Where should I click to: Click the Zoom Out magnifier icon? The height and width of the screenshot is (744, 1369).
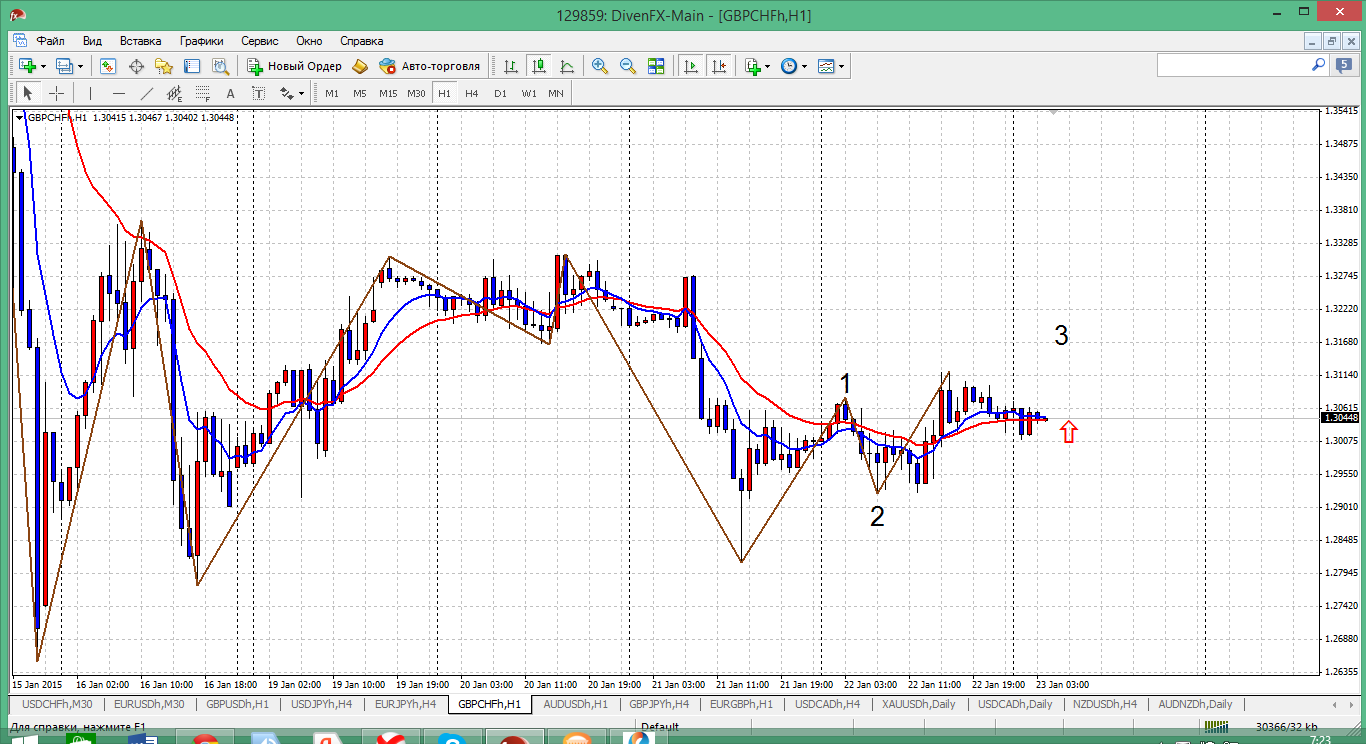pyautogui.click(x=628, y=66)
